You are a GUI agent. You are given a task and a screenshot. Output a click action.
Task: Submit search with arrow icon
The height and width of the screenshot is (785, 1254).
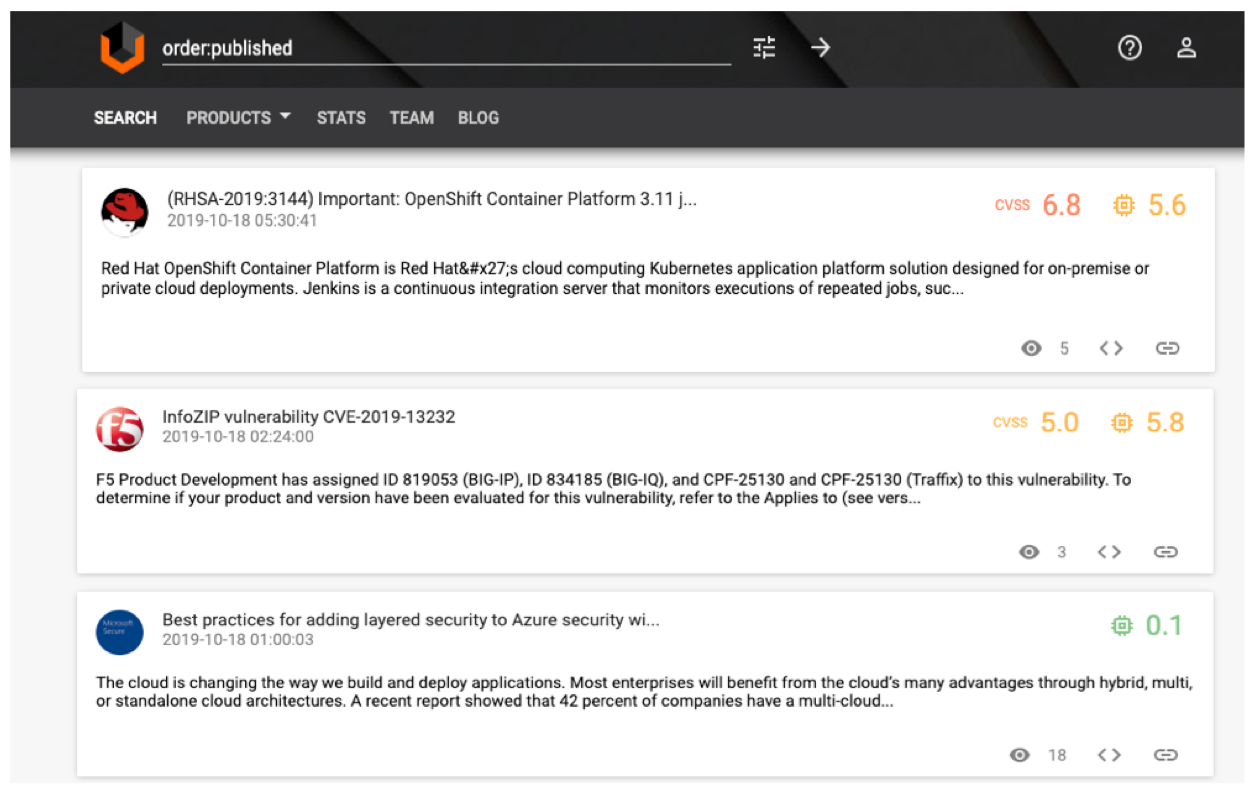pos(821,47)
